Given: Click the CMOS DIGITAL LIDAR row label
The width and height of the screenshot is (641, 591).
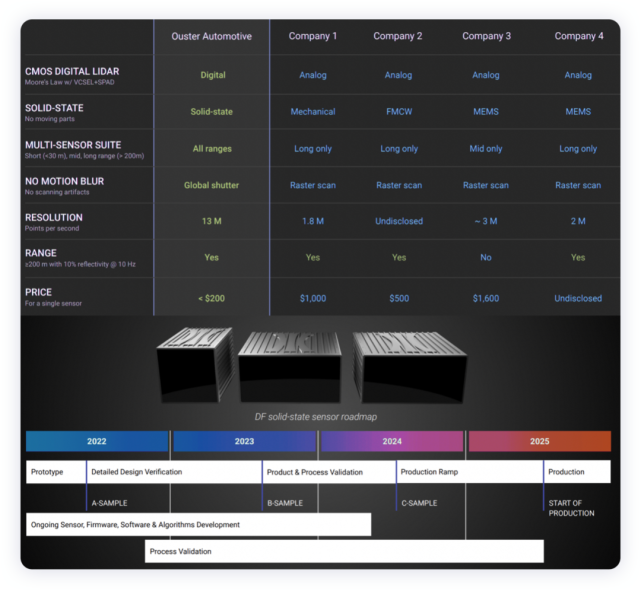Looking at the screenshot, I should coord(72,72).
